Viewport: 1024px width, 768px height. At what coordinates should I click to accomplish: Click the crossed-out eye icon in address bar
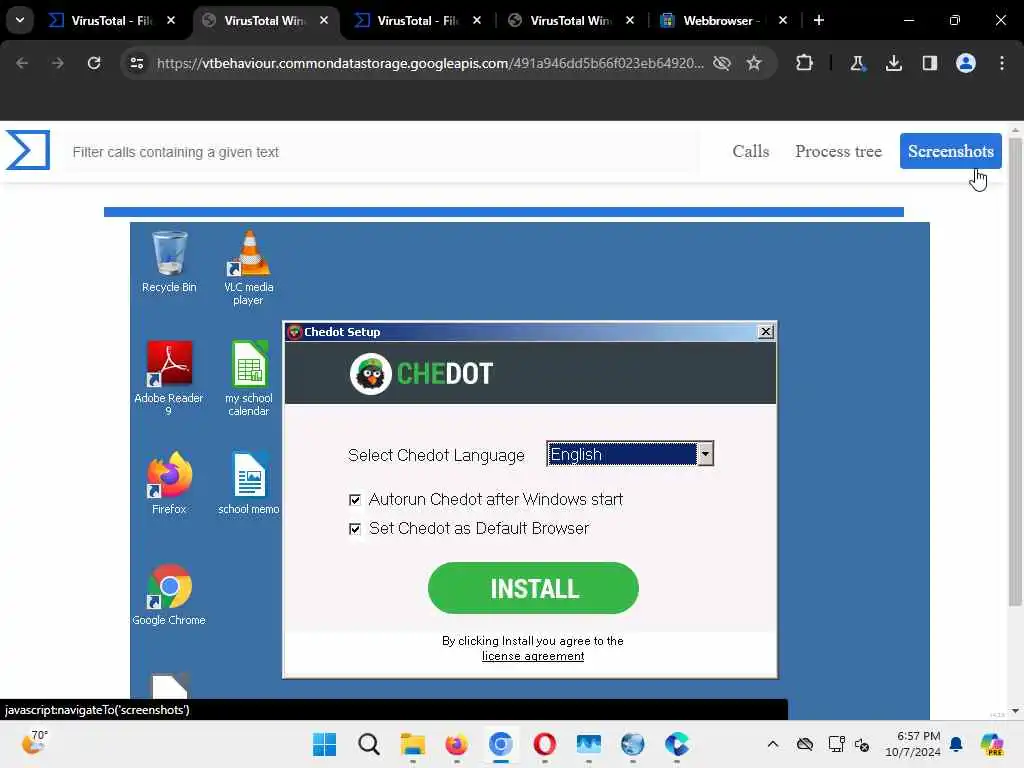click(722, 63)
